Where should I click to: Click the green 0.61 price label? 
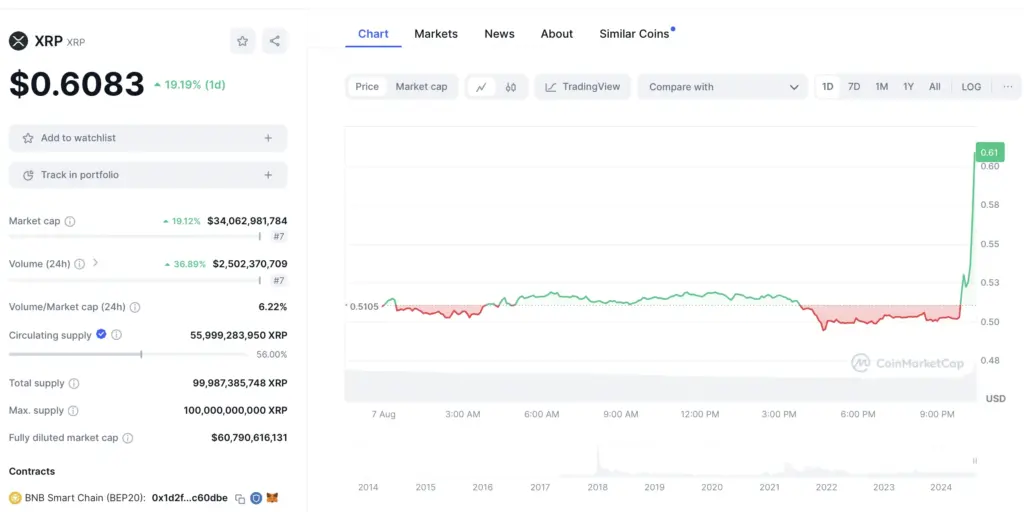pyautogui.click(x=989, y=153)
